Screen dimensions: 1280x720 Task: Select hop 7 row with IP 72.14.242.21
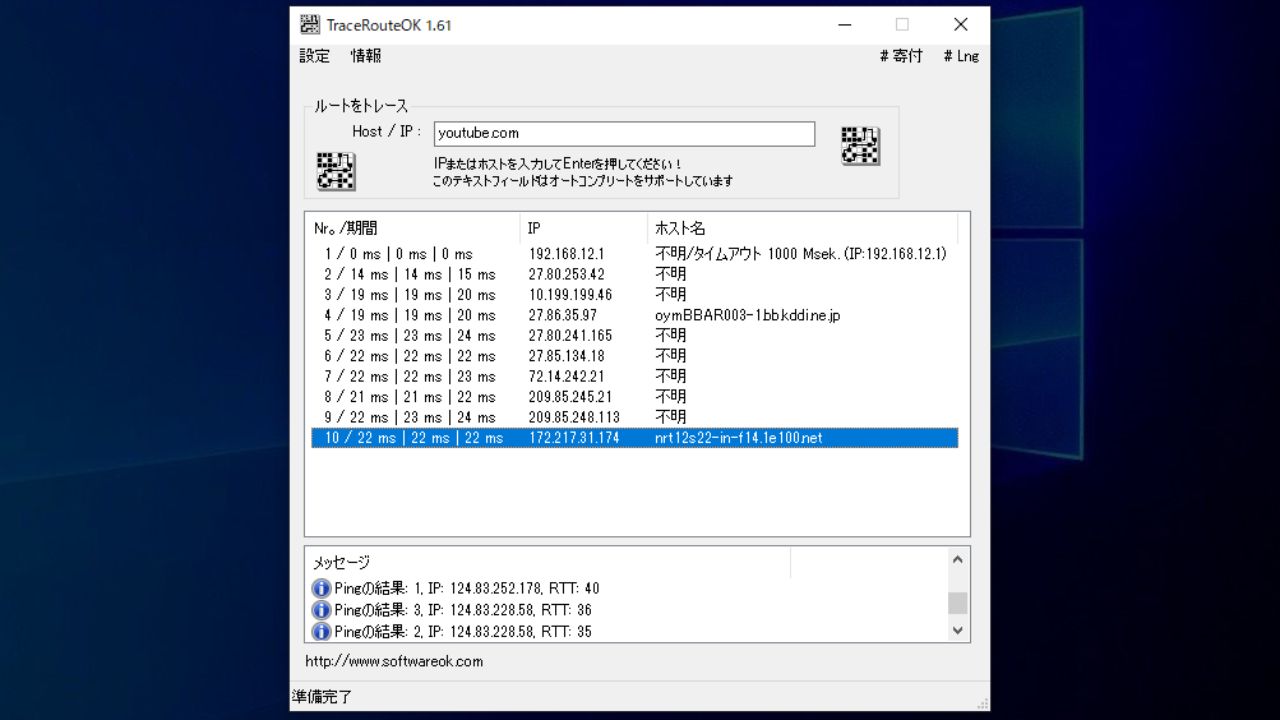point(634,377)
